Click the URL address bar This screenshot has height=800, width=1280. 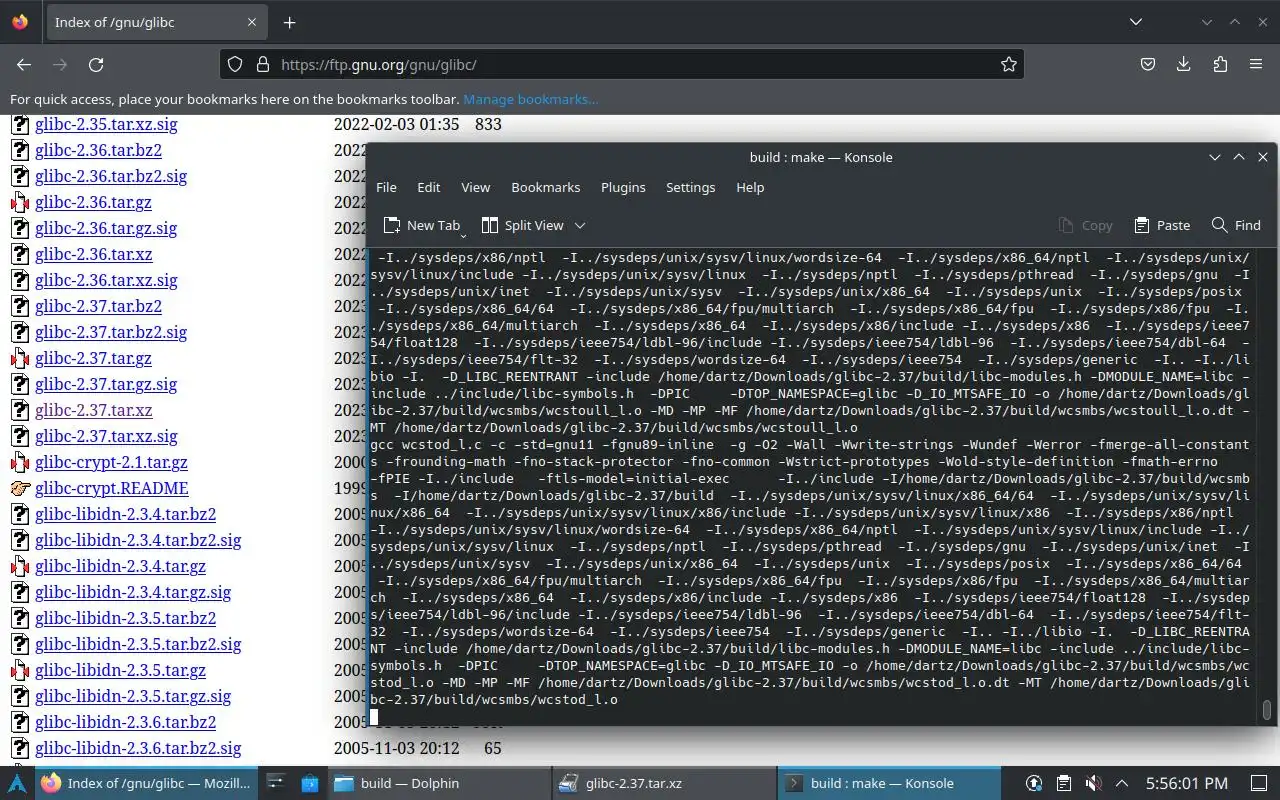coord(620,64)
